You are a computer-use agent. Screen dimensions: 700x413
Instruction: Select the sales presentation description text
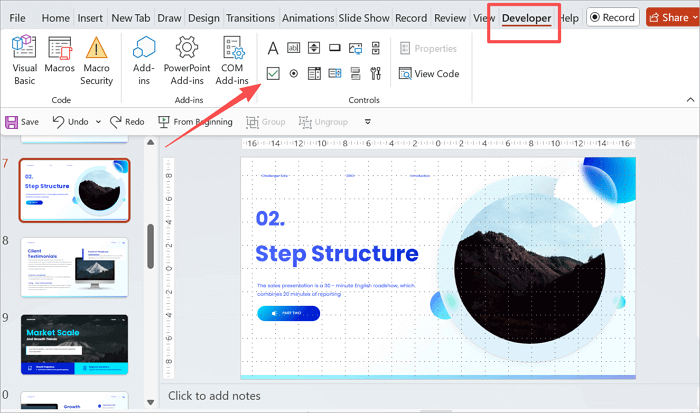click(x=336, y=289)
